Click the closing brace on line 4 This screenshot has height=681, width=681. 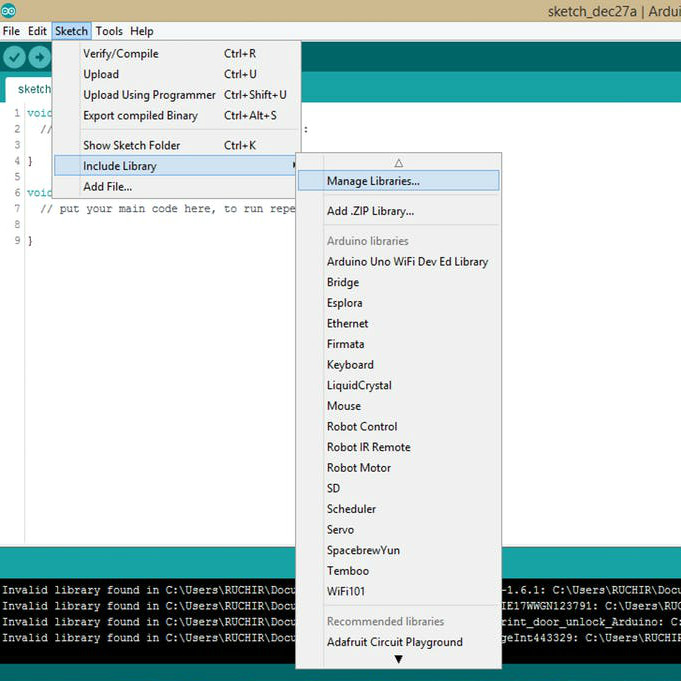(30, 161)
